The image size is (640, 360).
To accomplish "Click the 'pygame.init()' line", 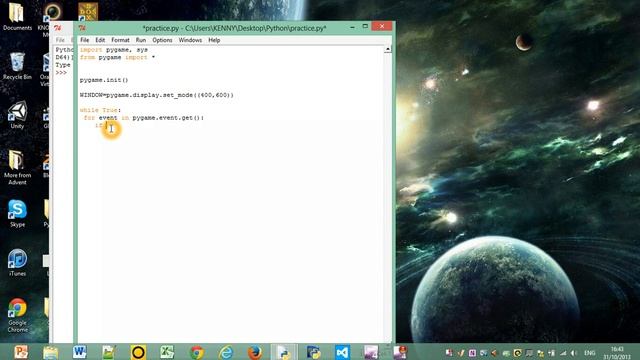I will click(104, 80).
